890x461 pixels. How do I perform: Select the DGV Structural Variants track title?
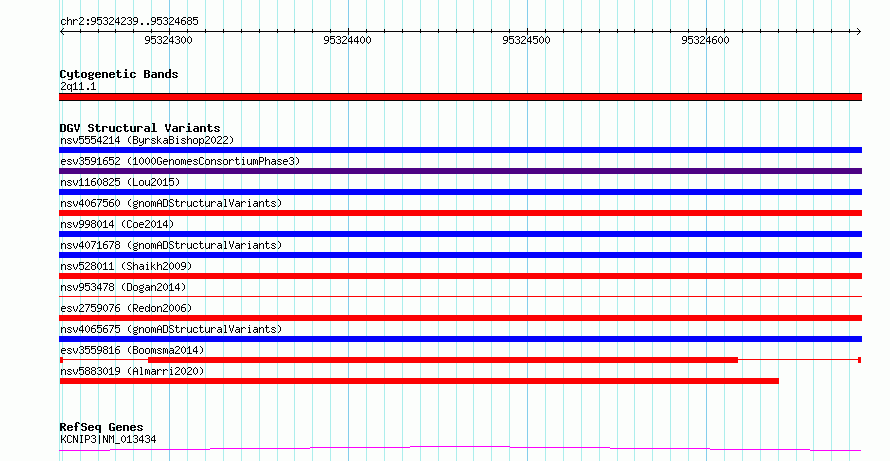click(x=140, y=128)
